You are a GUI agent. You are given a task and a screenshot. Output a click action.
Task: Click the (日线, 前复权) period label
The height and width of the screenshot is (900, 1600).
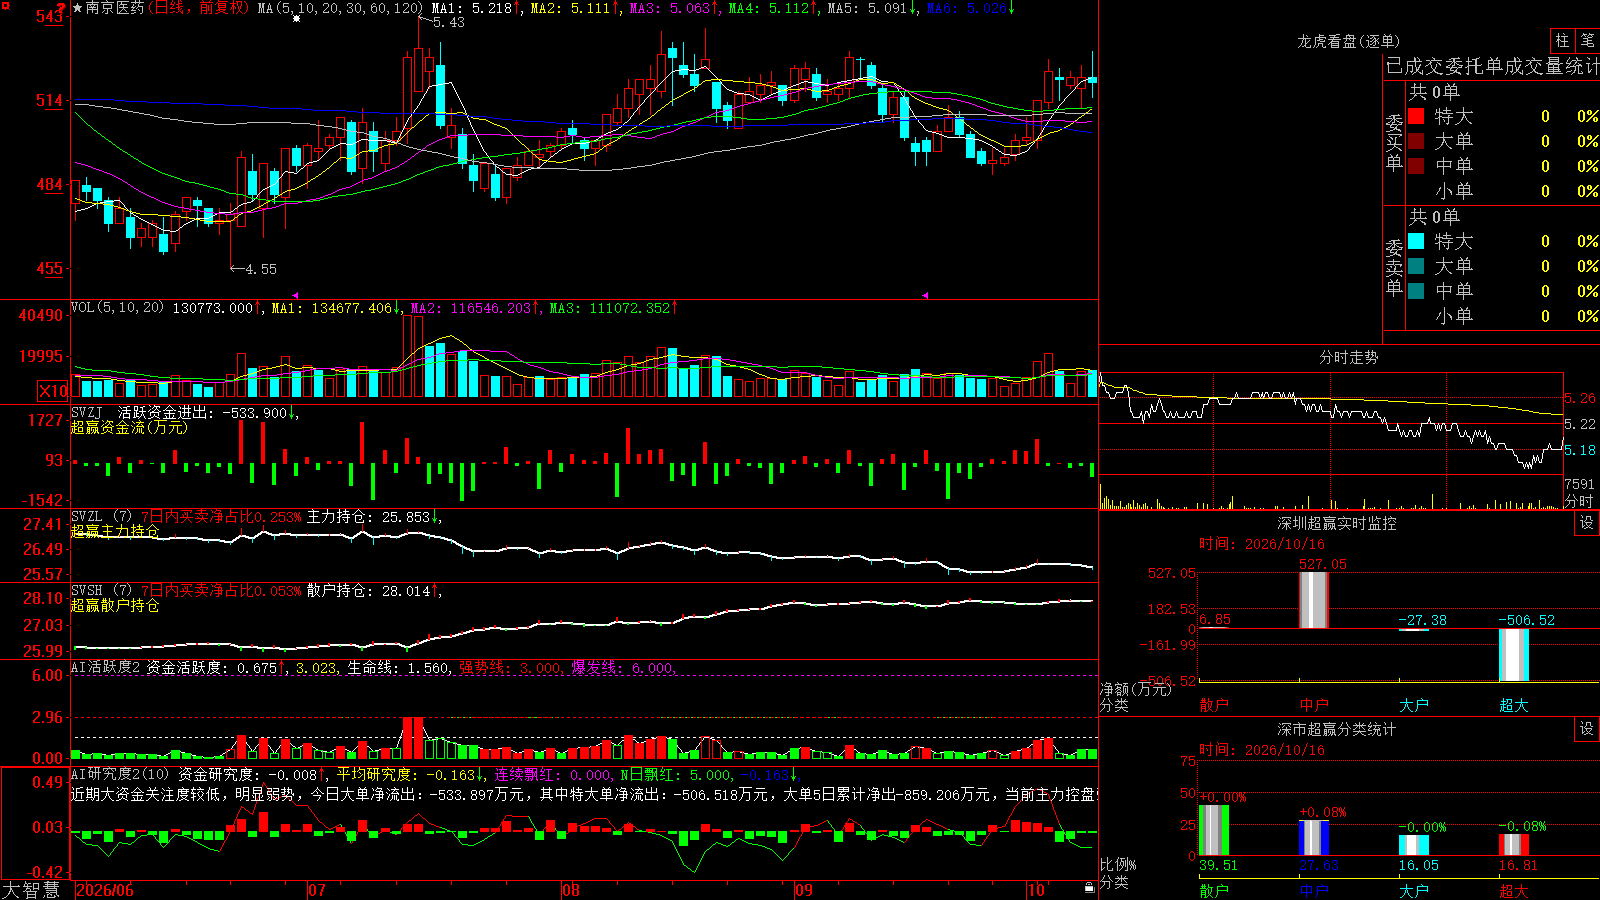point(199,8)
